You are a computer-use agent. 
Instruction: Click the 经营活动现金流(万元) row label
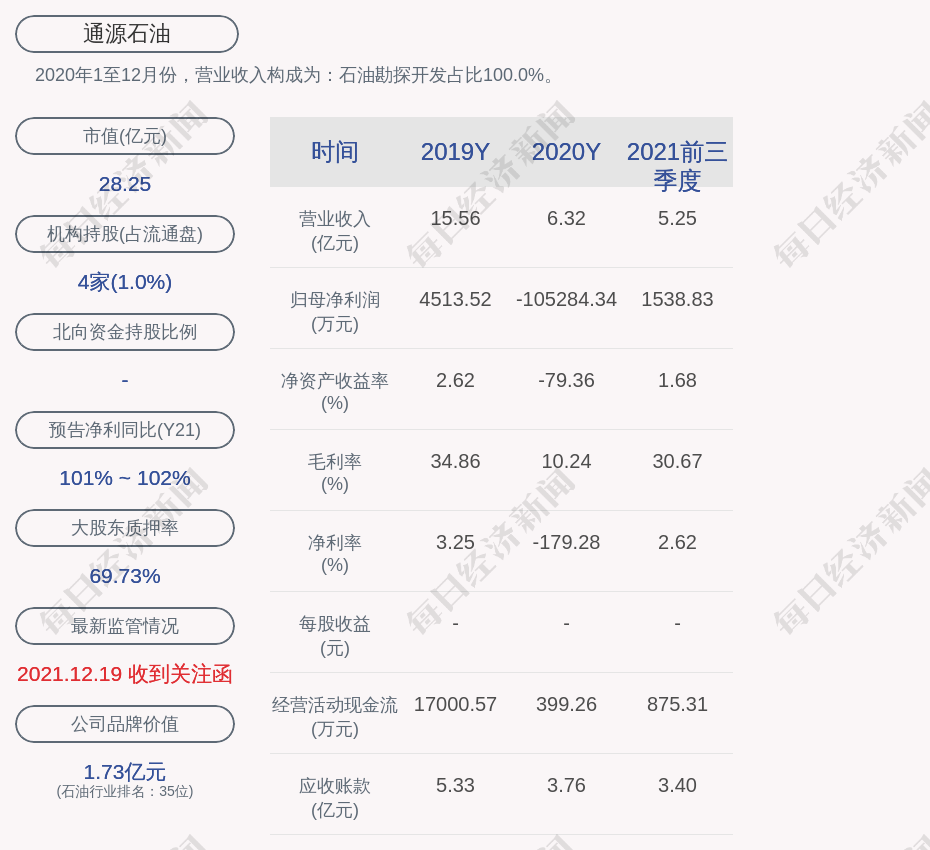point(335,717)
